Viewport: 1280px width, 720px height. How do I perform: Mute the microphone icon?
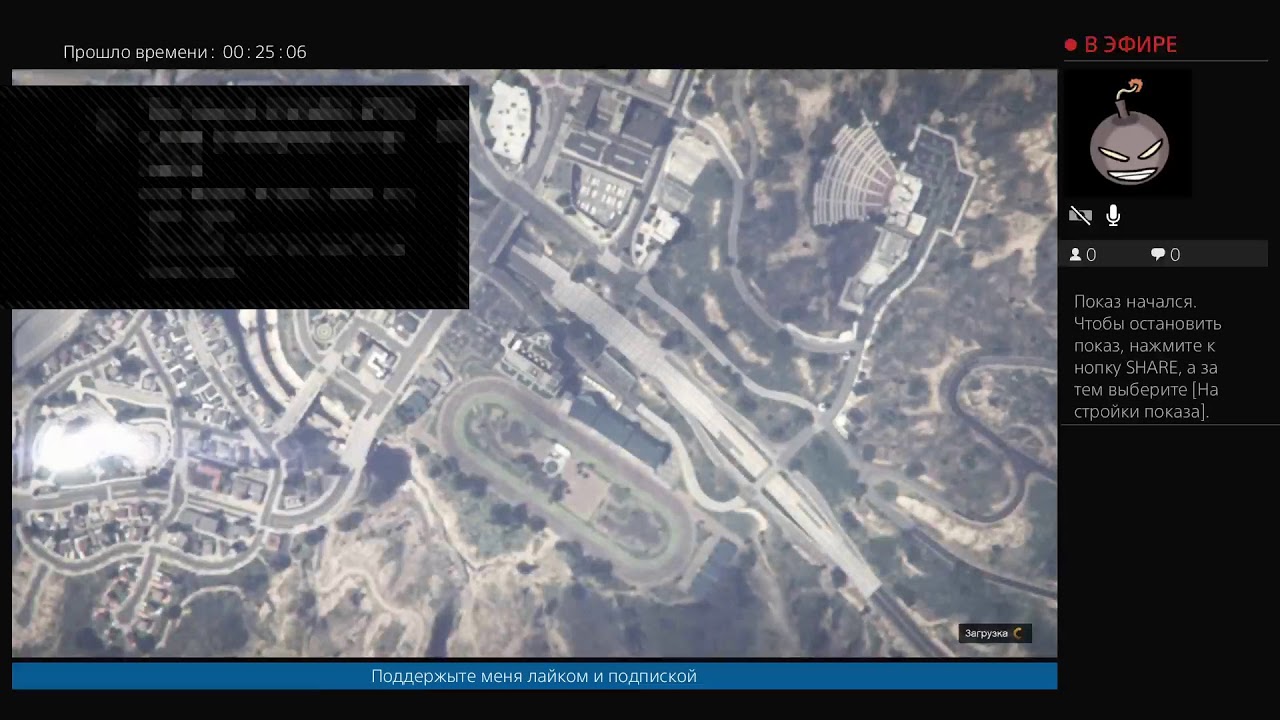[x=1113, y=215]
